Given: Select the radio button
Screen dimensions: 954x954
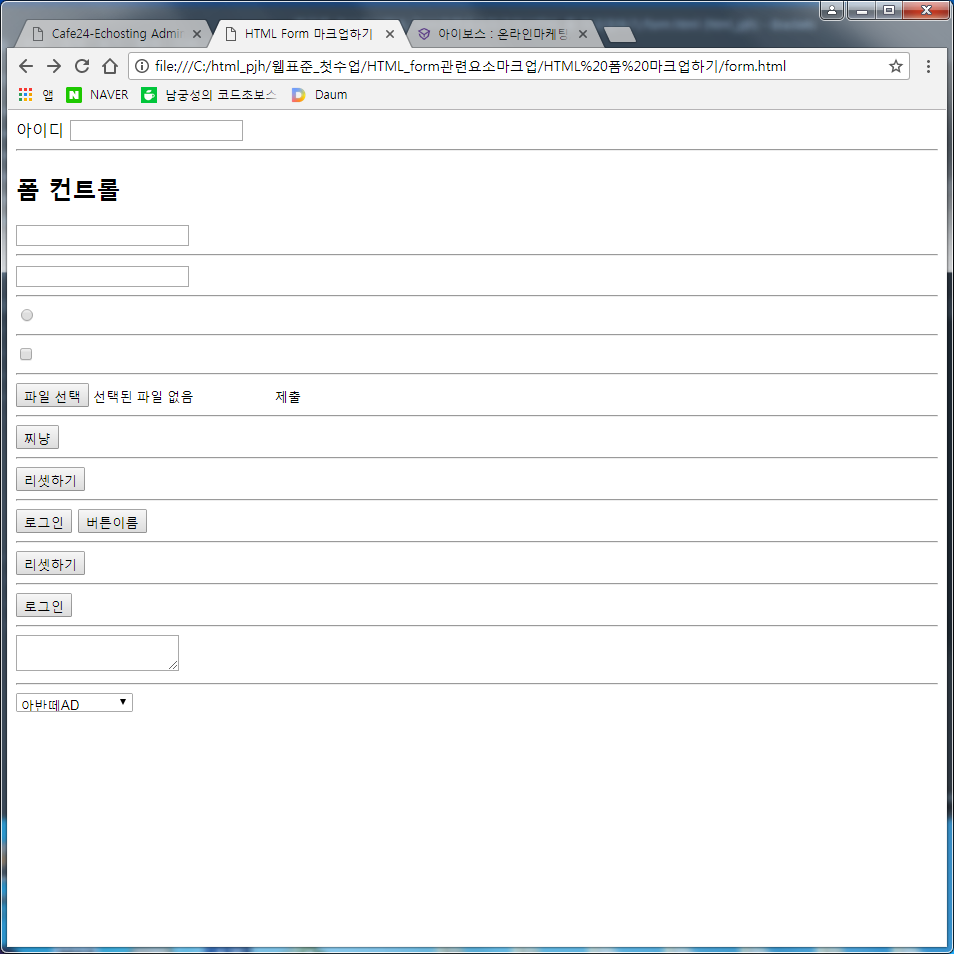Looking at the screenshot, I should [x=27, y=315].
